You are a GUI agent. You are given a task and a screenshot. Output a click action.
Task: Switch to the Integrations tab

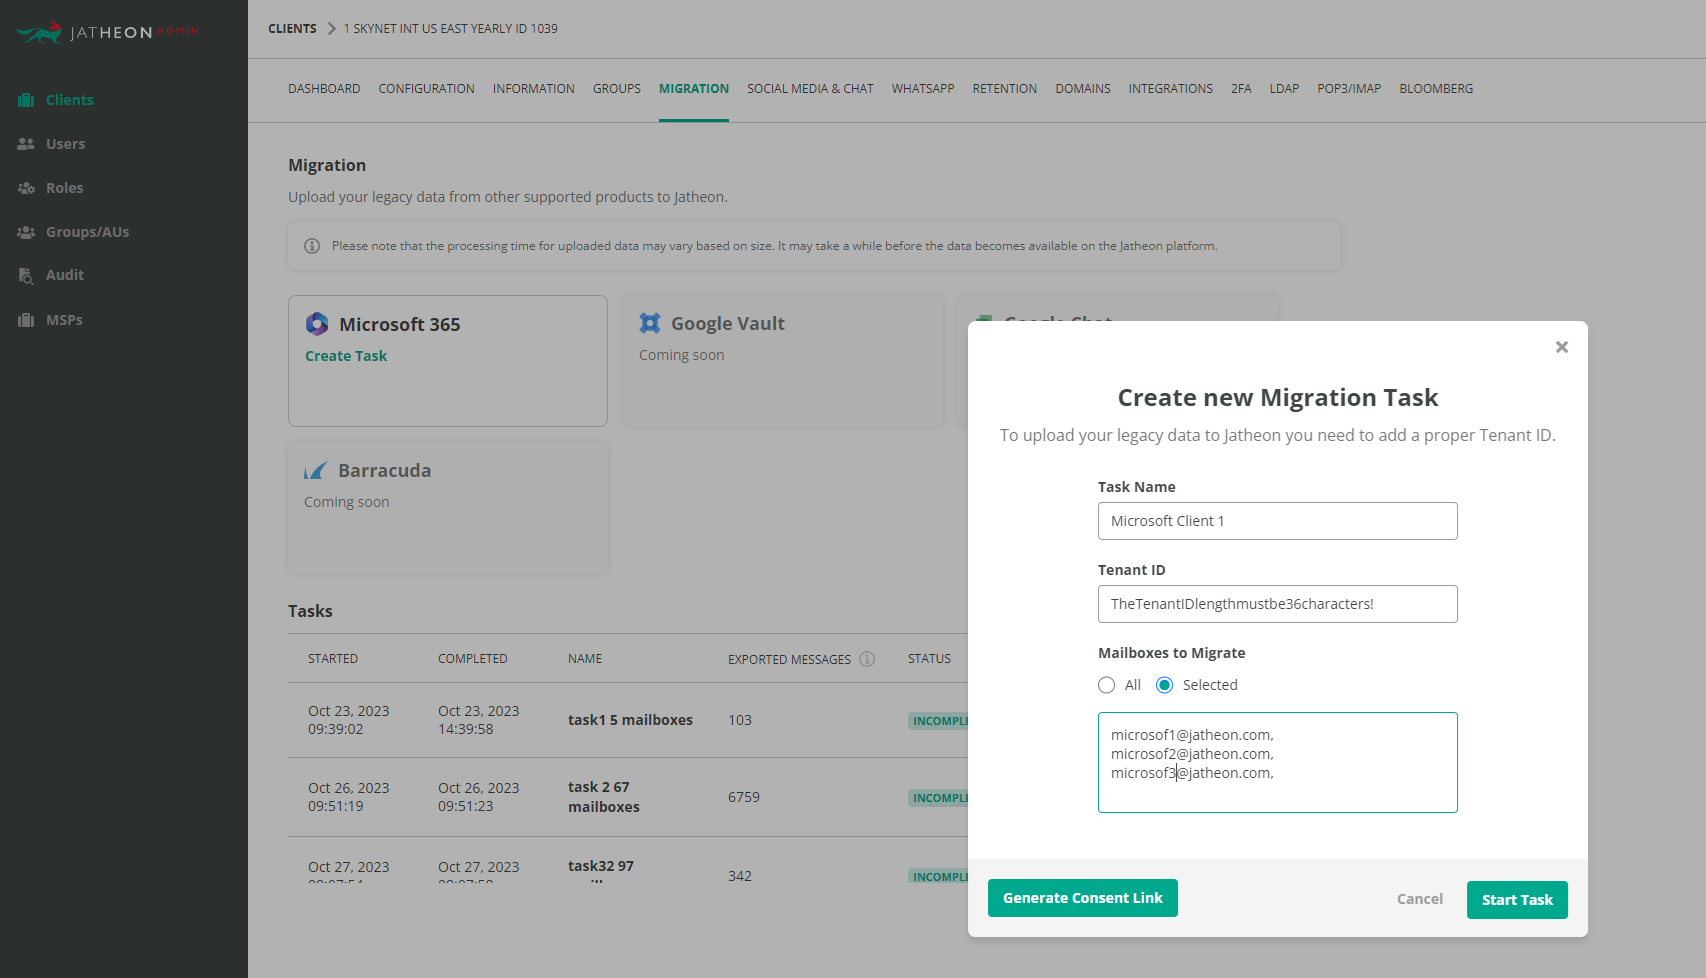click(x=1171, y=89)
